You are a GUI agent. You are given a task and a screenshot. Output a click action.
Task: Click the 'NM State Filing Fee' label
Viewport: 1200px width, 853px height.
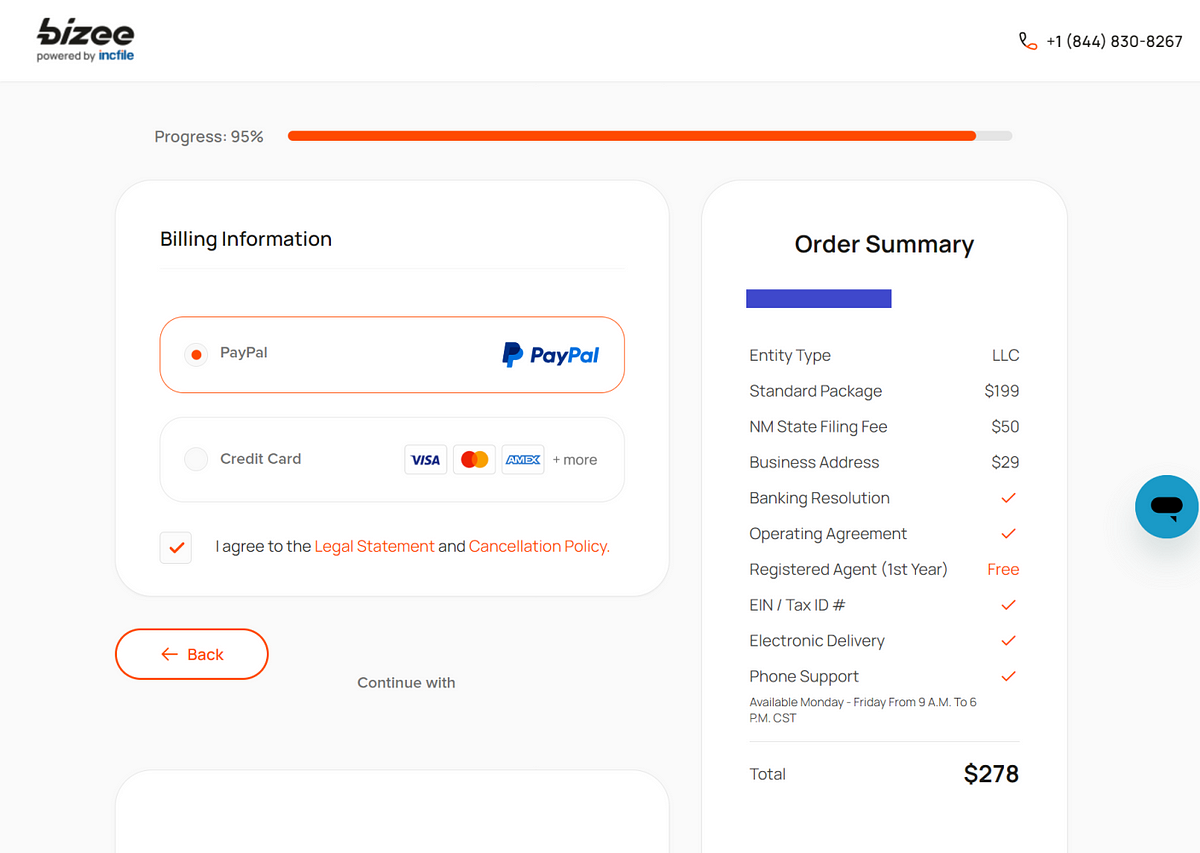[x=818, y=427]
